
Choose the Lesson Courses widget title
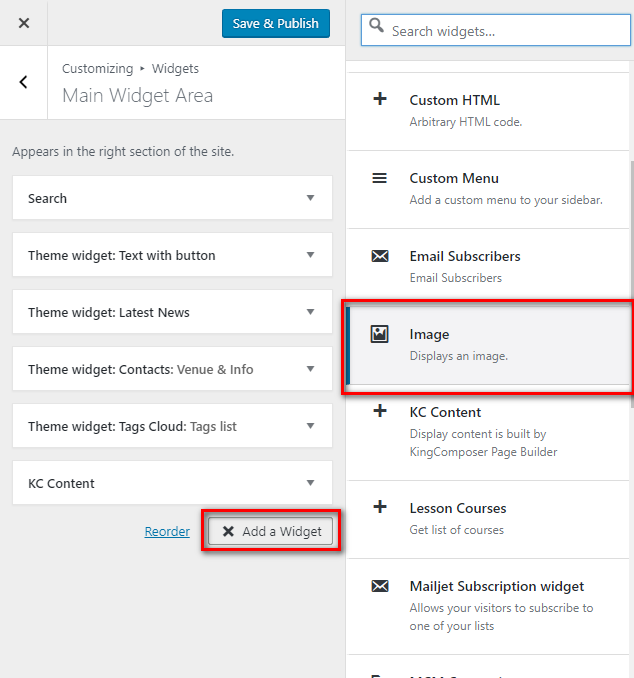[458, 508]
